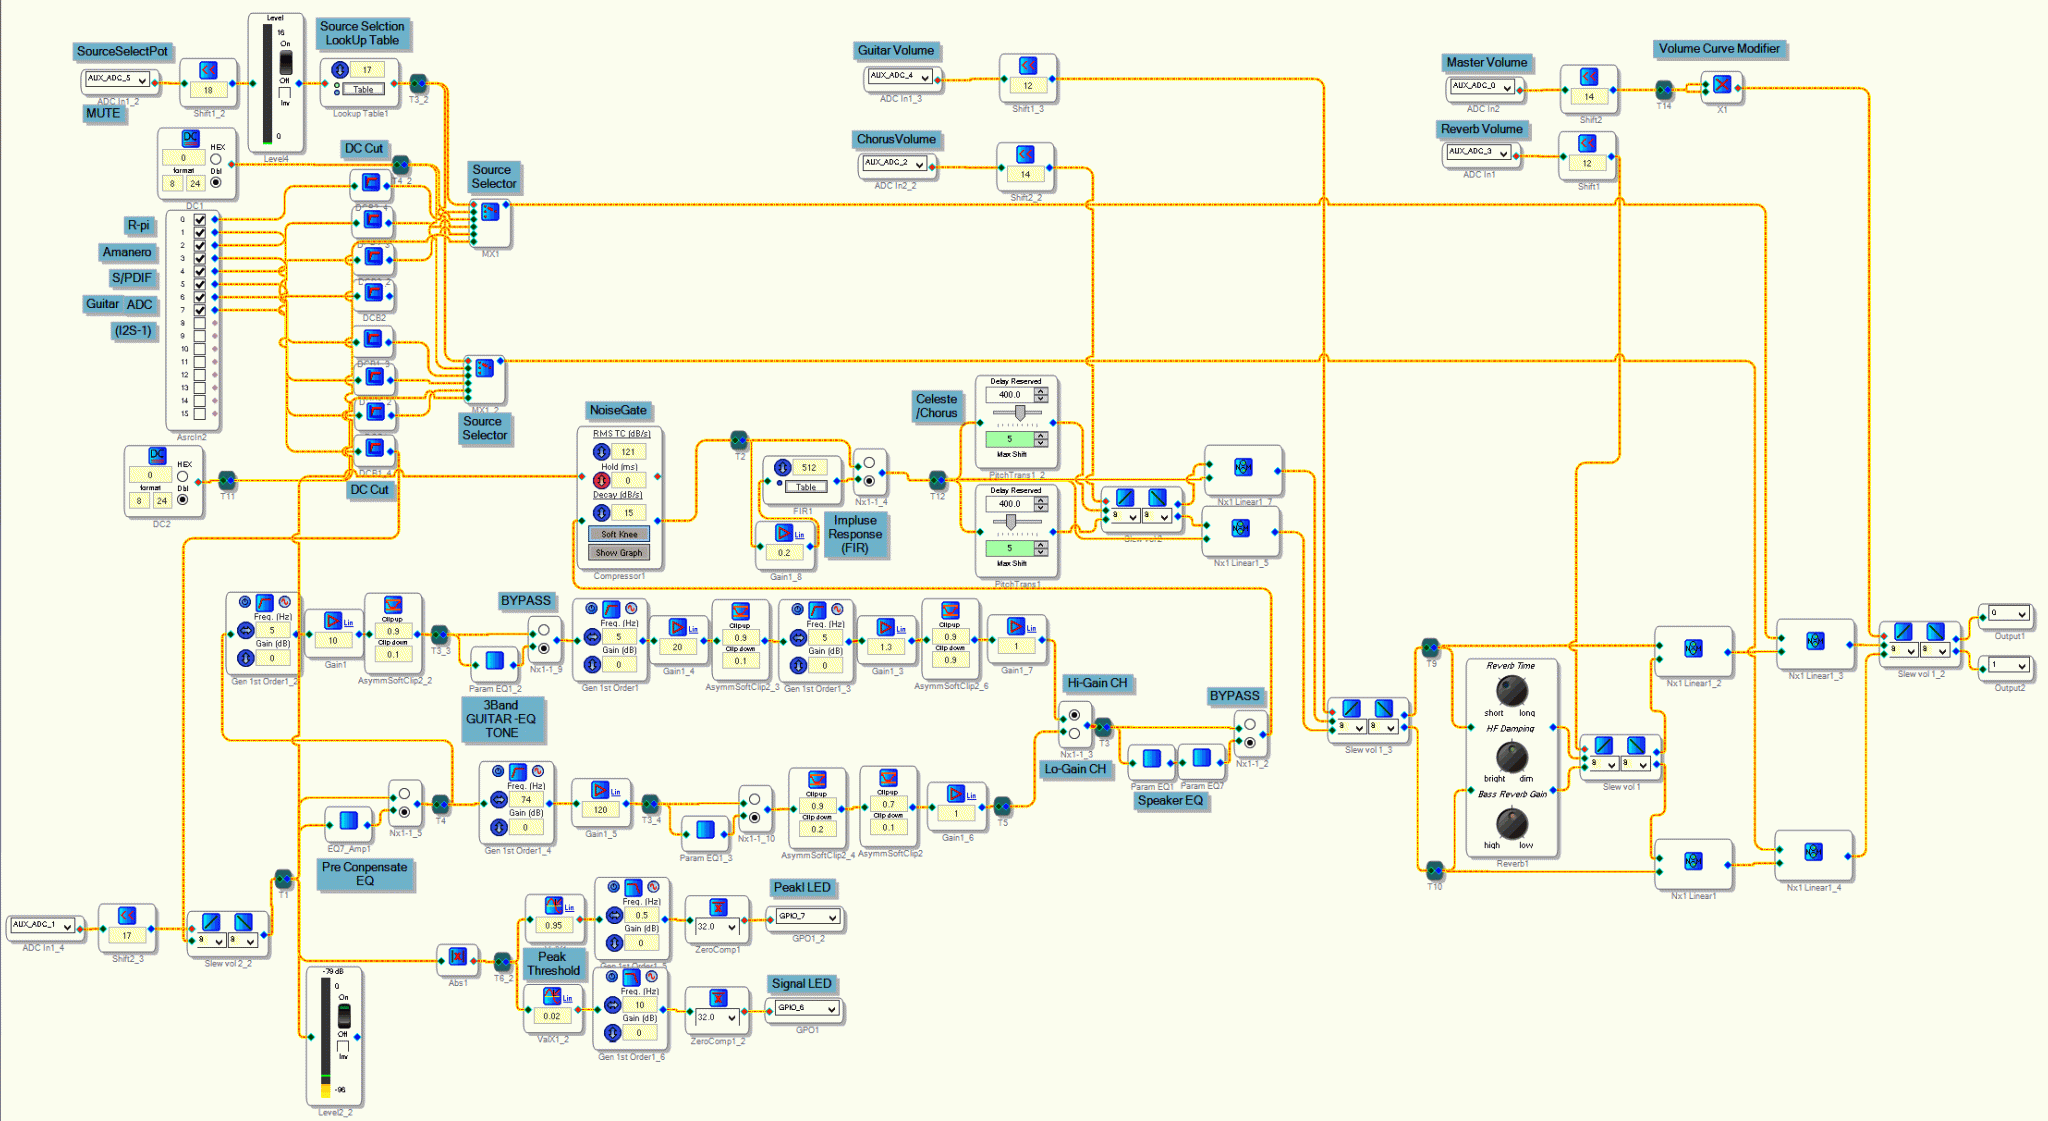Click the MX1 source selector multiplexer icon
This screenshot has width=2048, height=1121.
pos(490,212)
